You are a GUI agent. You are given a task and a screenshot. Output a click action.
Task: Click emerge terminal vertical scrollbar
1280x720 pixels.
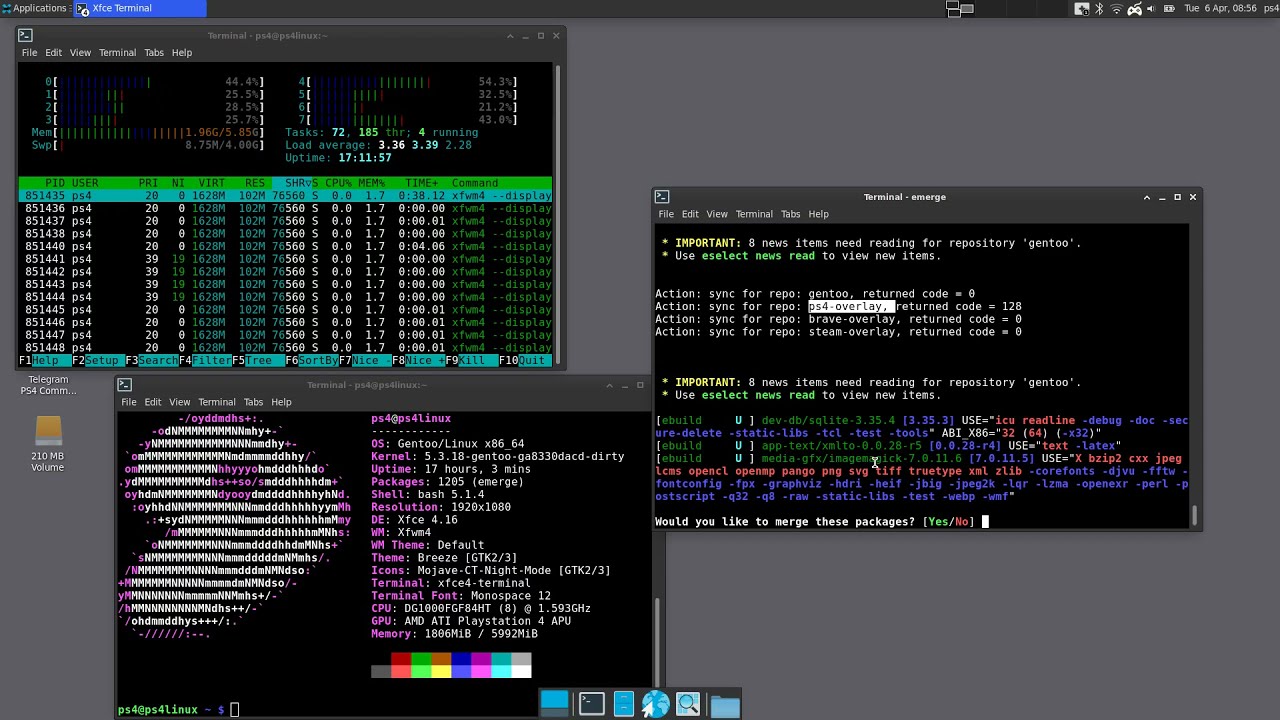[x=1195, y=517]
